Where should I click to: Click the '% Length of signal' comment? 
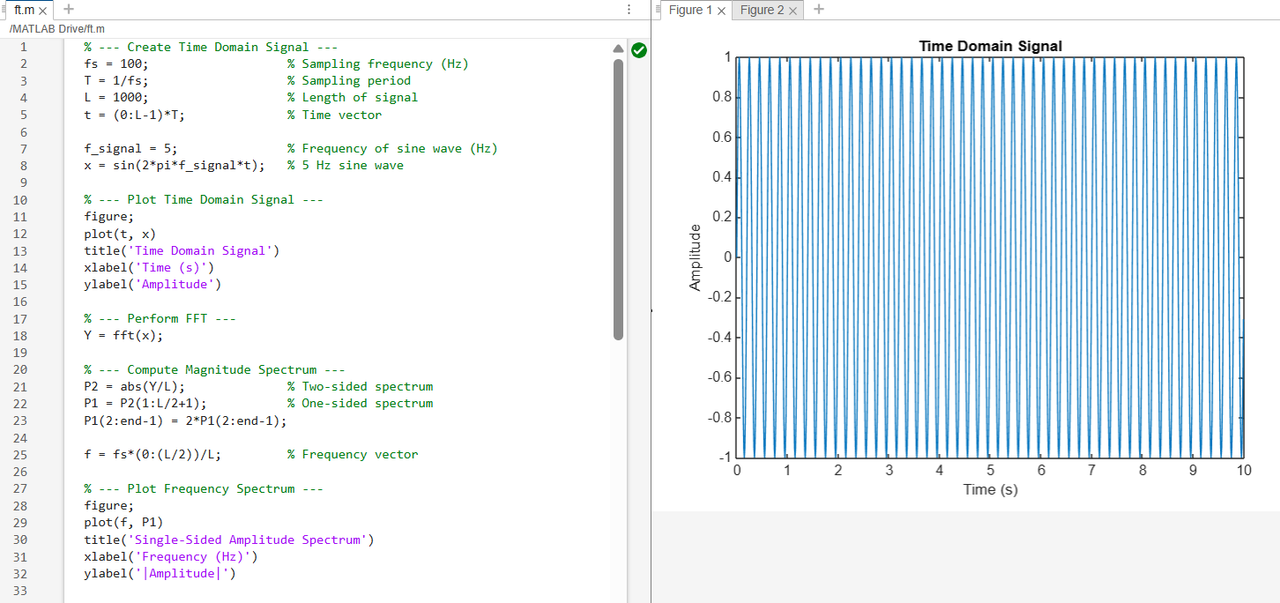(352, 98)
